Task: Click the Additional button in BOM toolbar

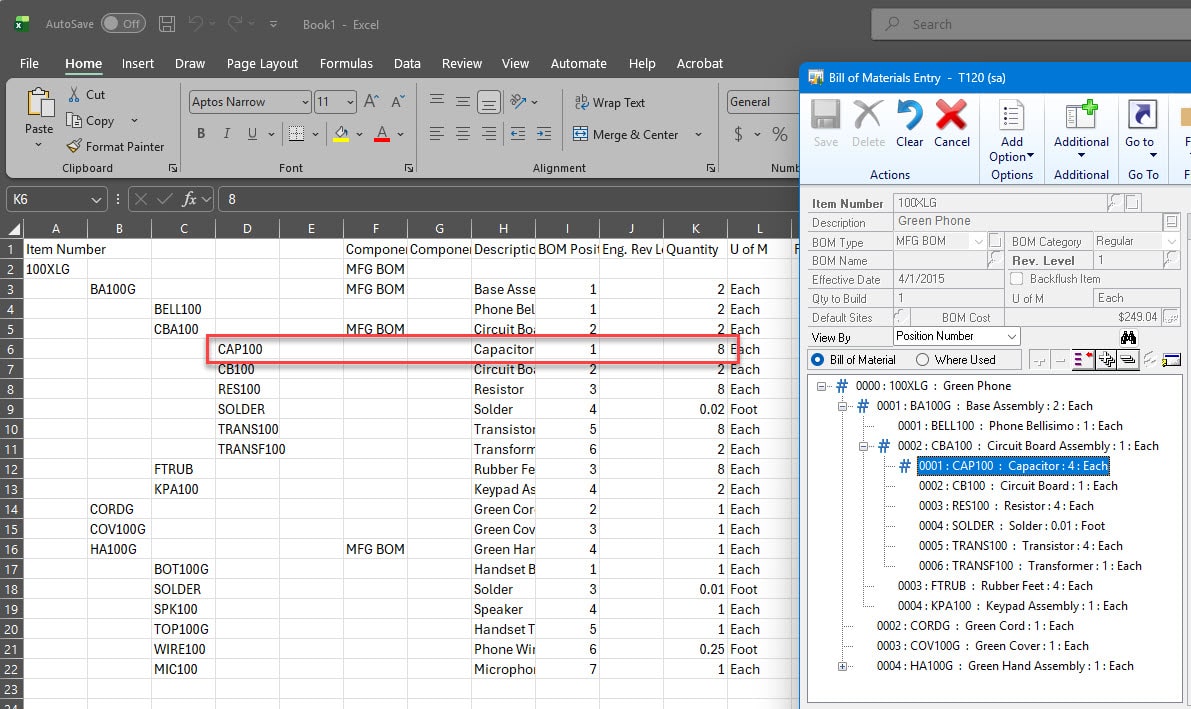Action: [x=1081, y=123]
